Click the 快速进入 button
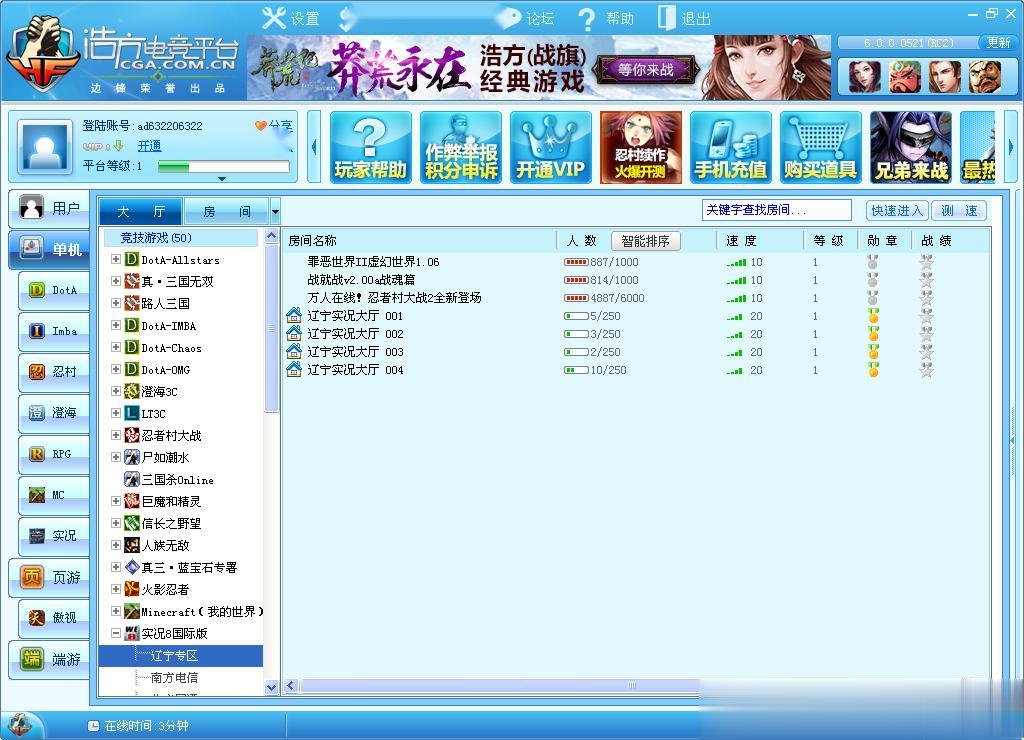This screenshot has width=1024, height=740. click(897, 210)
